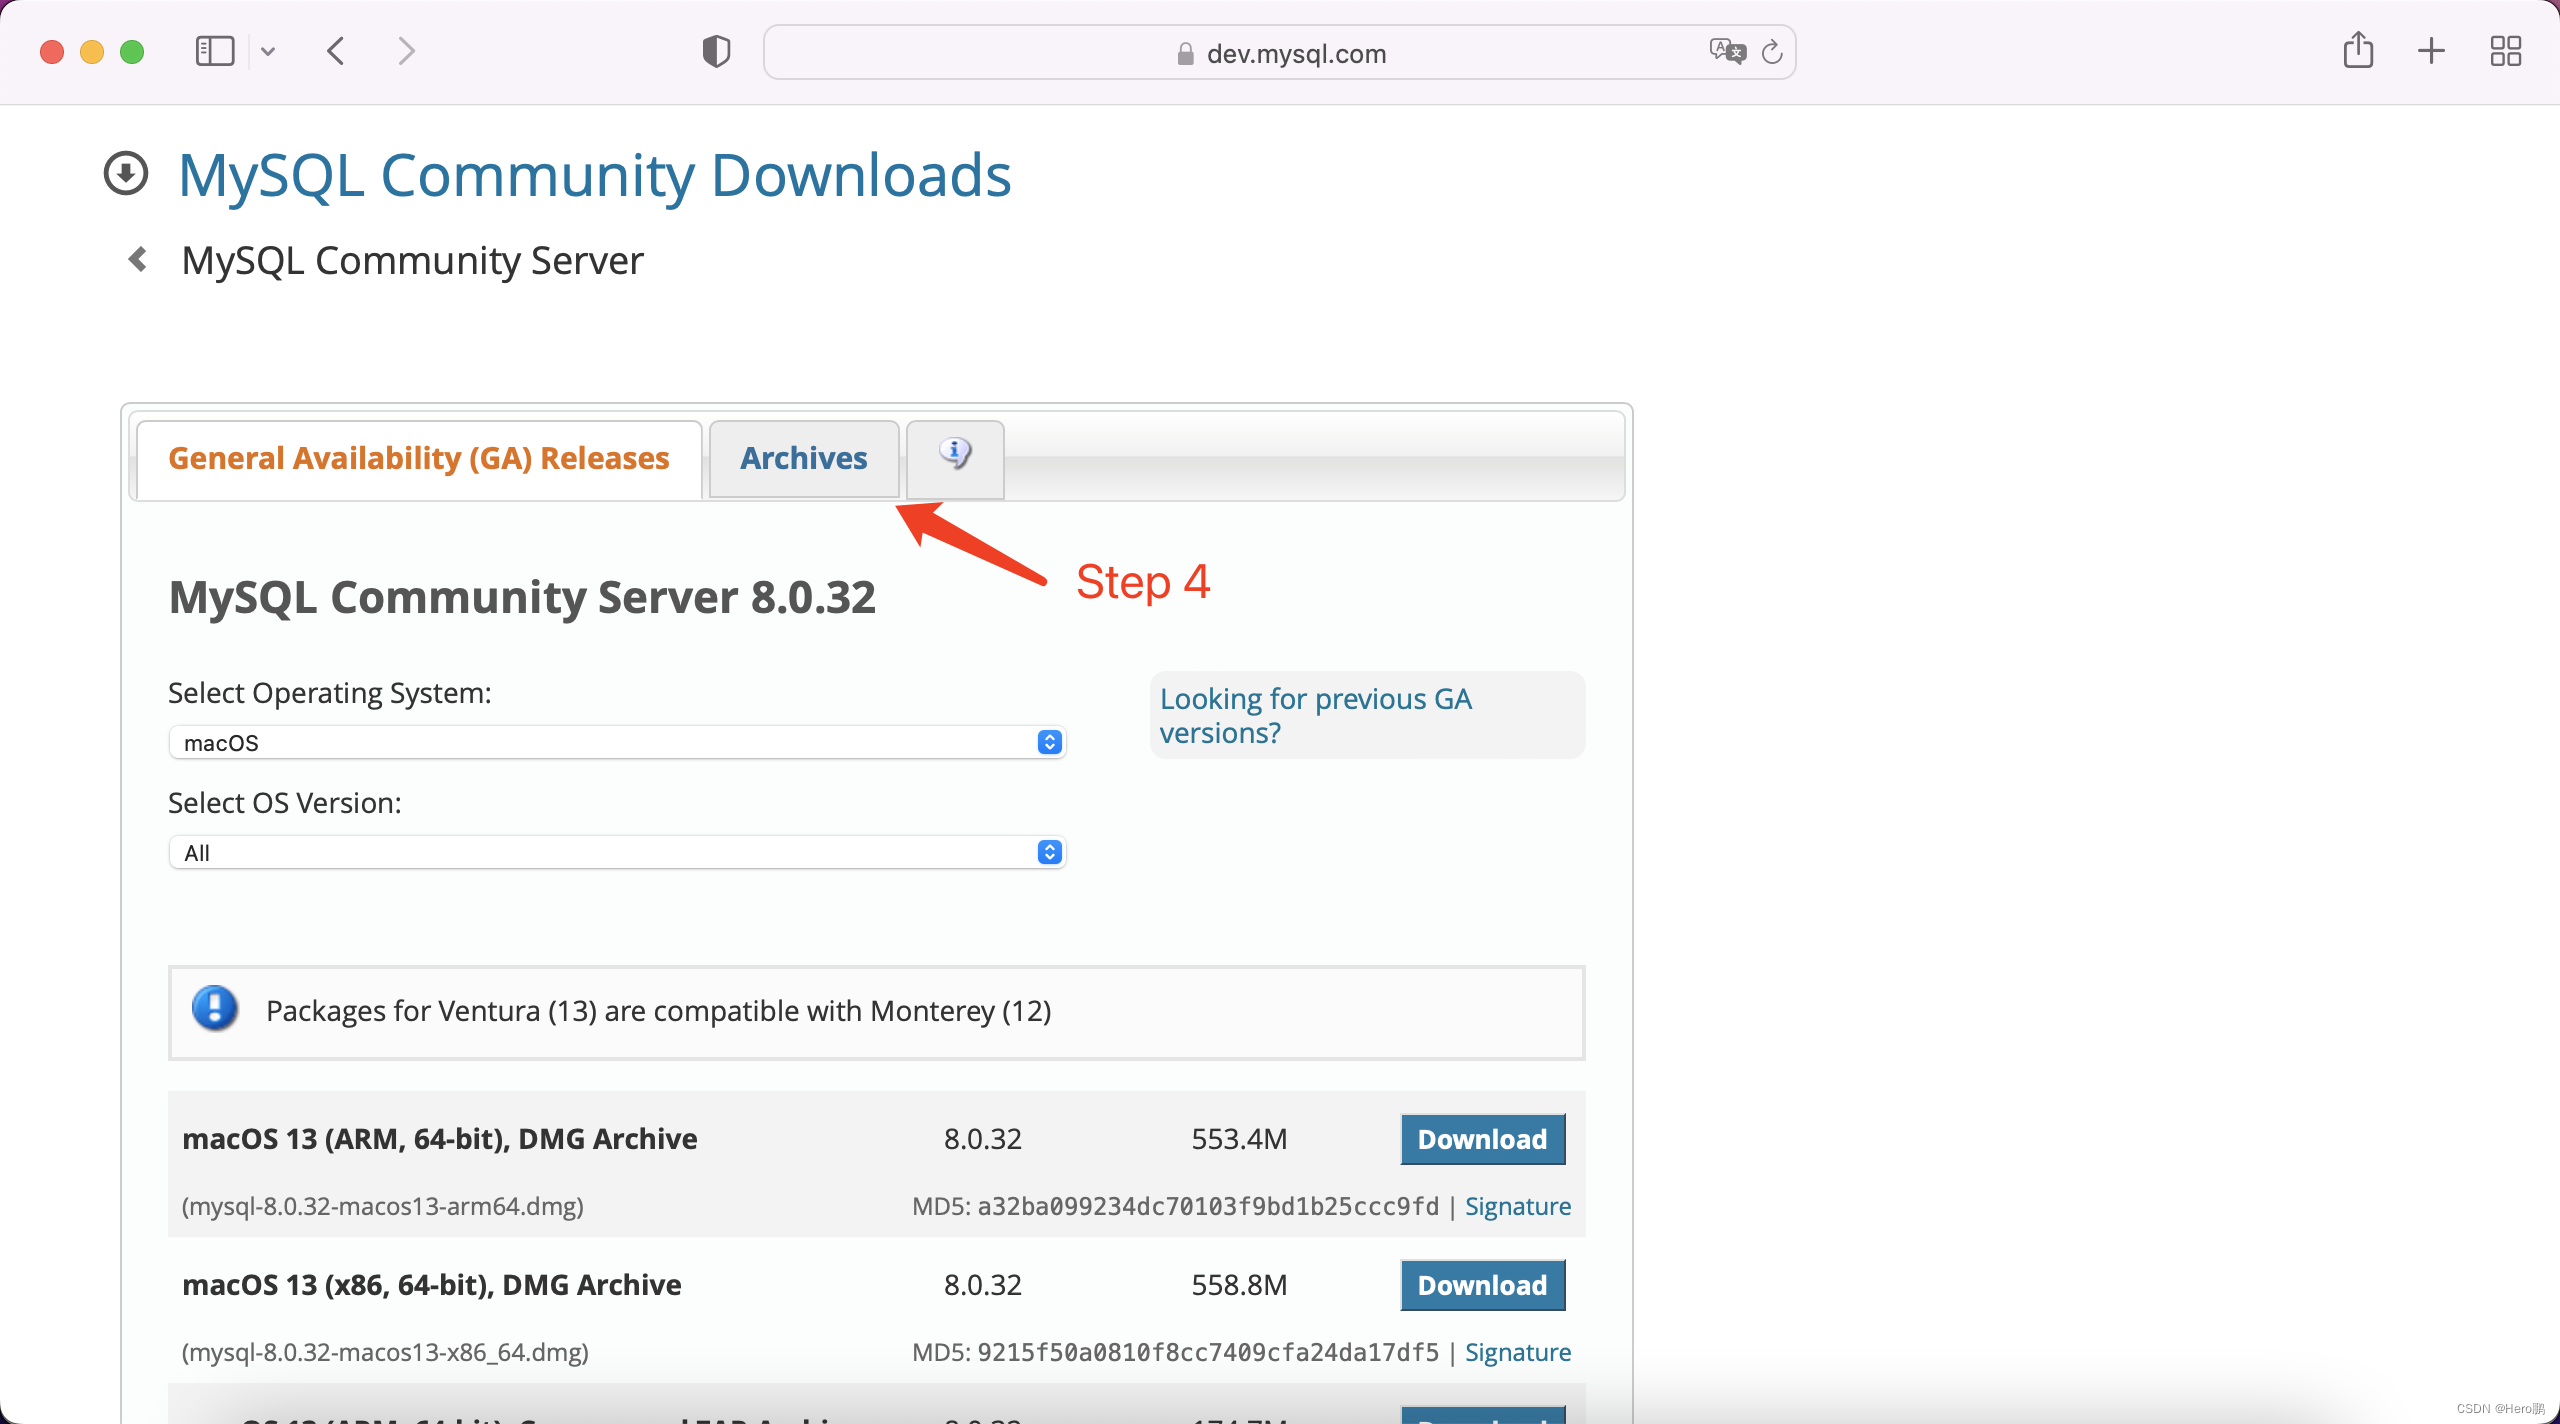Follow Looking for previous GA versions link

click(x=1315, y=716)
